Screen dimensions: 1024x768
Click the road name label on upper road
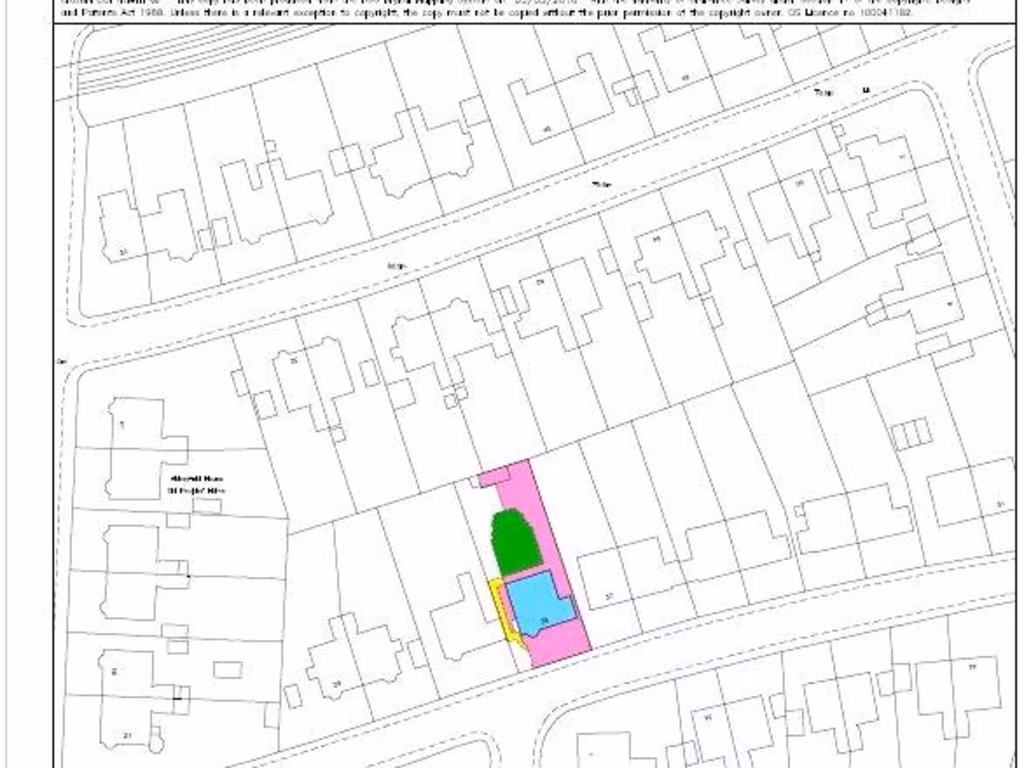[600, 185]
